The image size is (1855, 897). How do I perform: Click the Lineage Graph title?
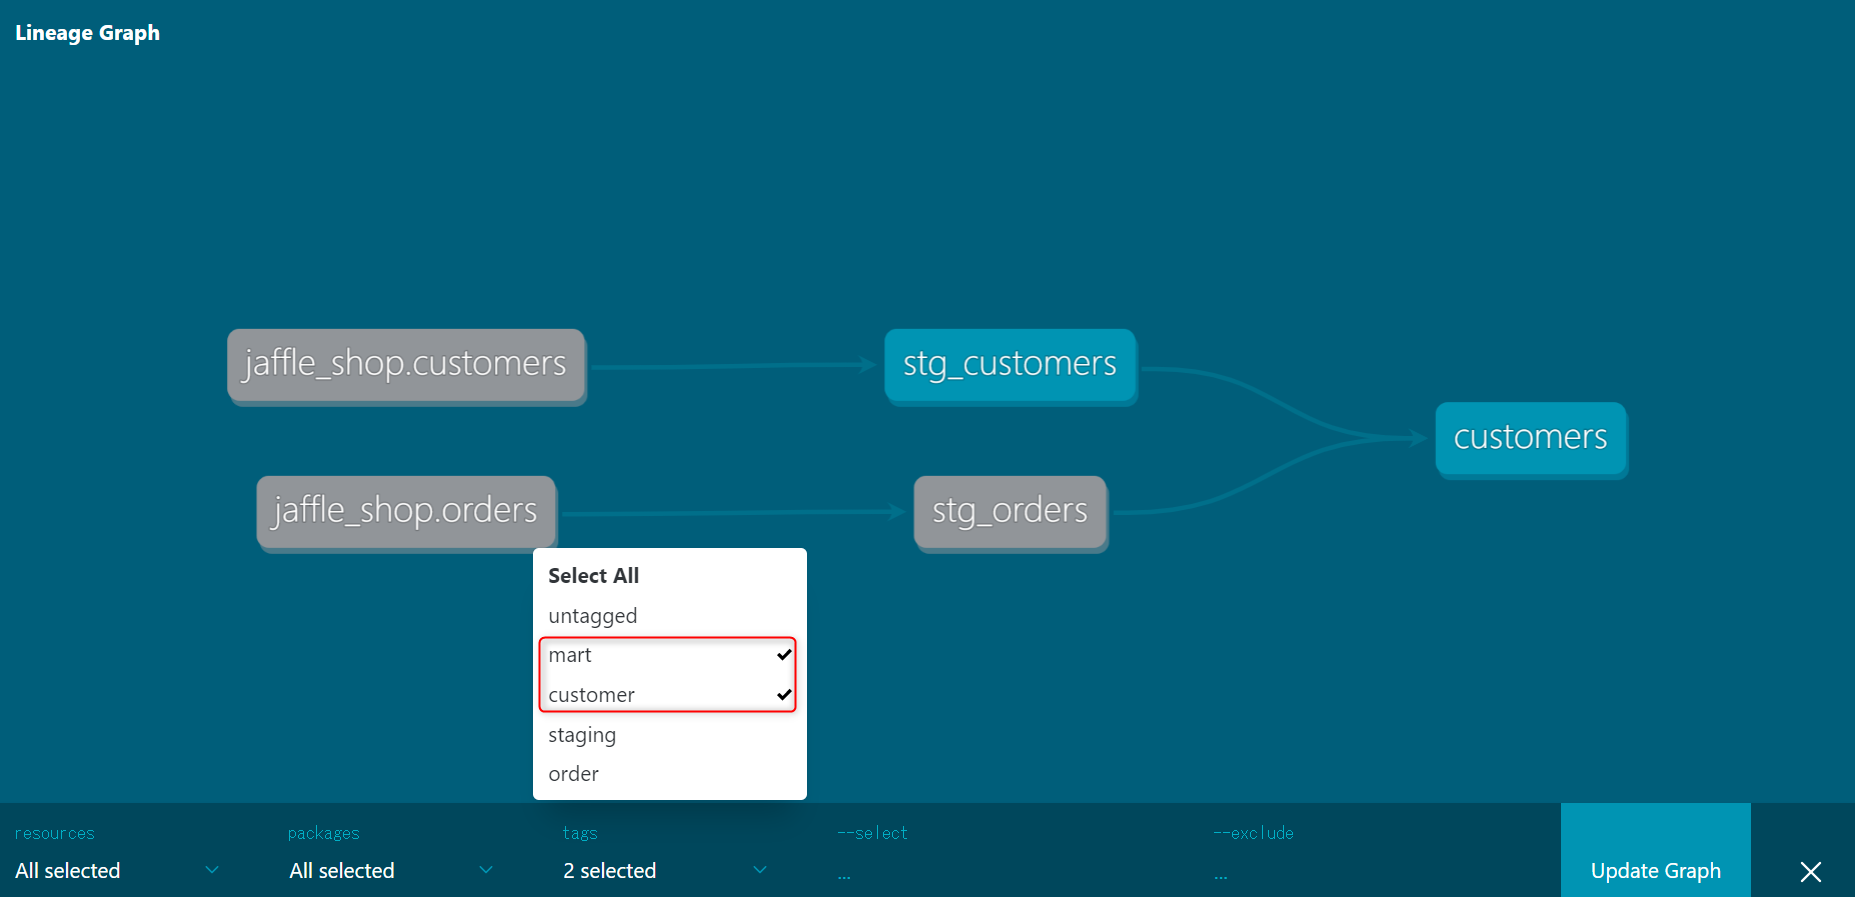88,33
